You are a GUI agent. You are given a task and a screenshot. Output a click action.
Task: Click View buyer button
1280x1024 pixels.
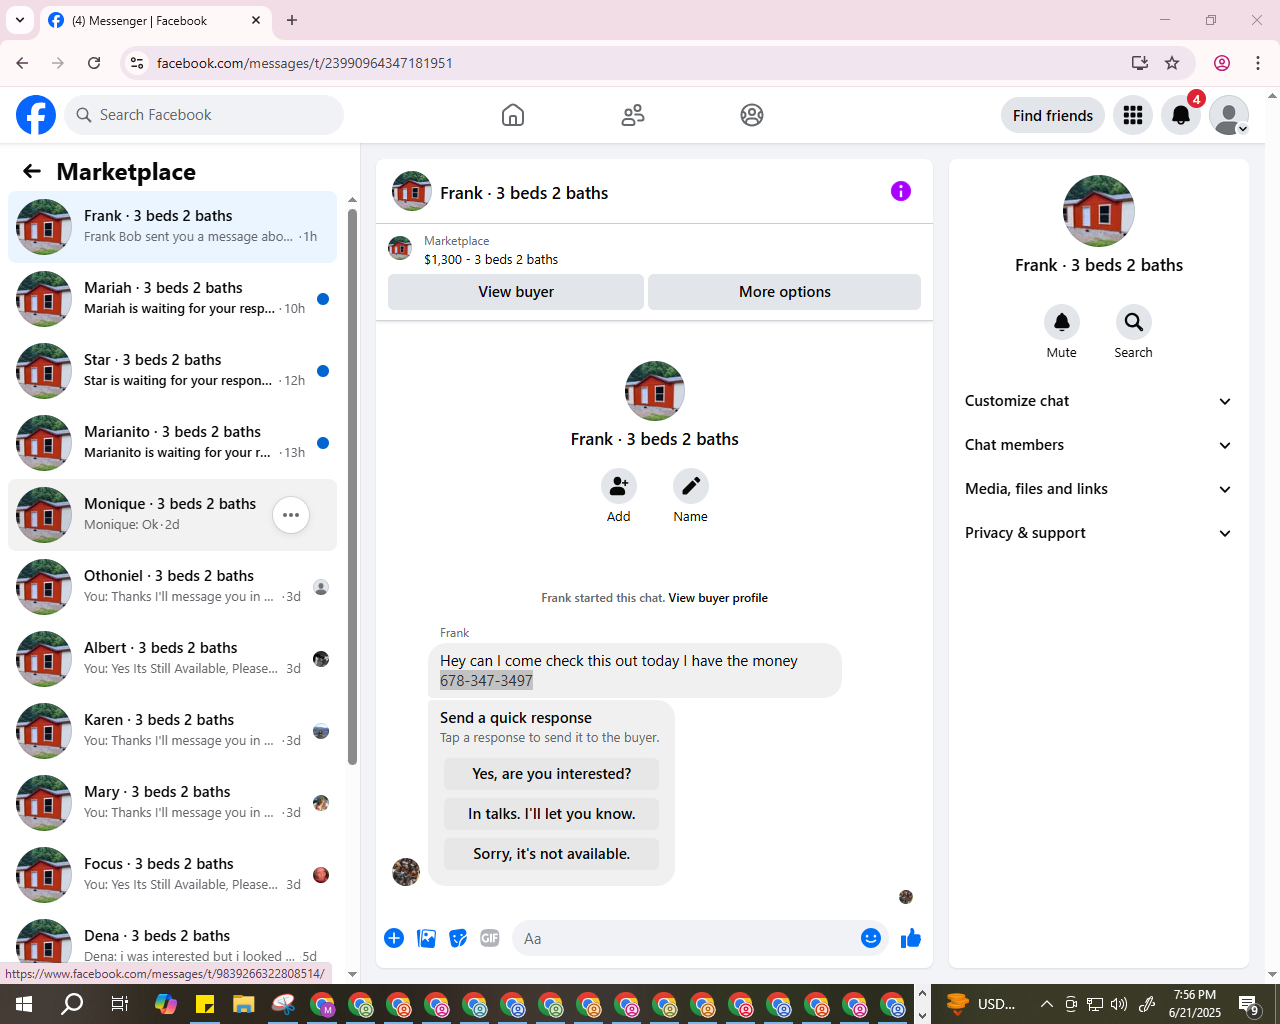point(516,292)
